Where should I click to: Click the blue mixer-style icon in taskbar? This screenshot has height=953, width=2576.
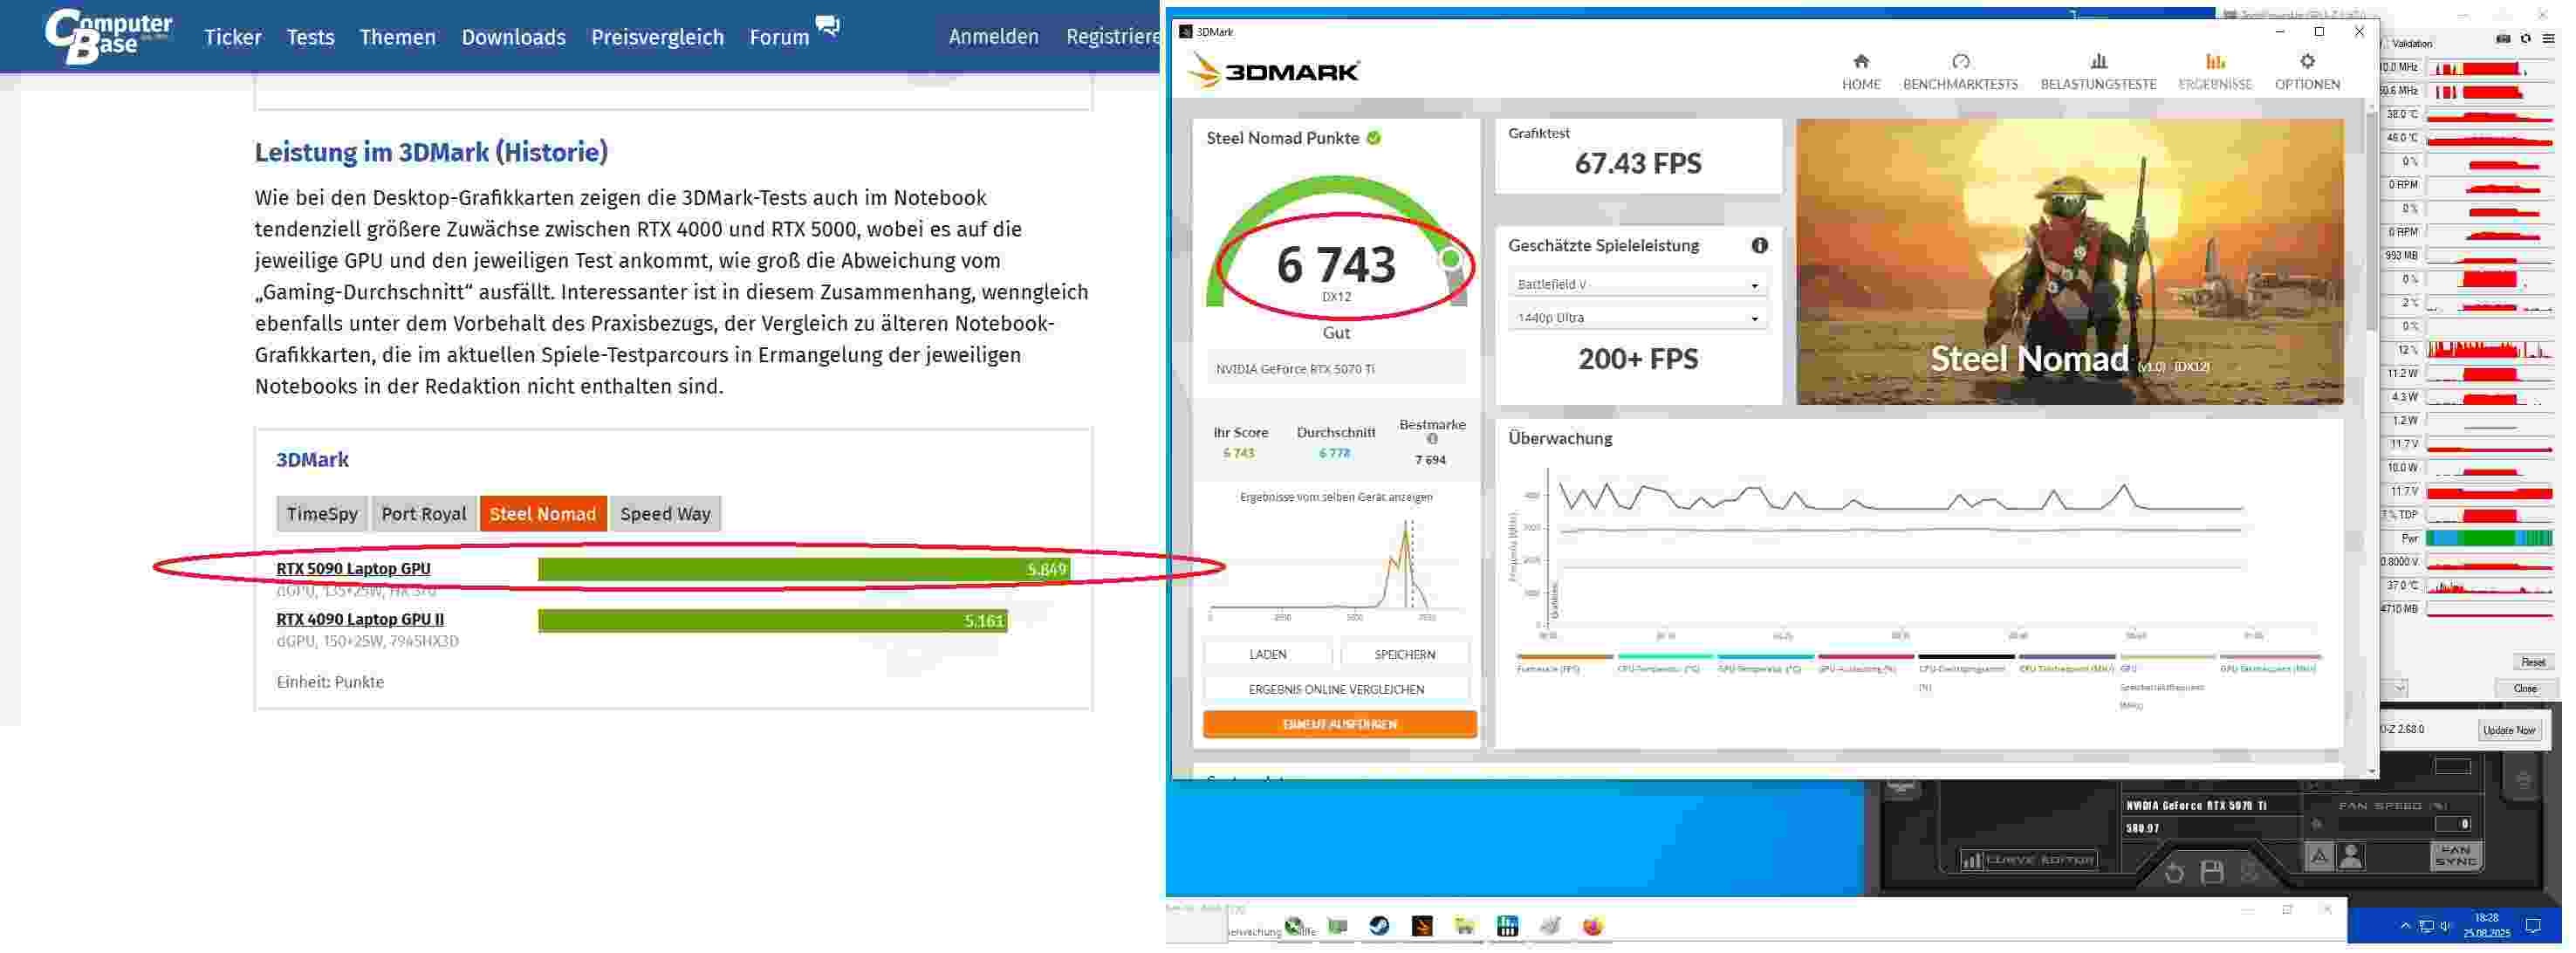(1507, 925)
